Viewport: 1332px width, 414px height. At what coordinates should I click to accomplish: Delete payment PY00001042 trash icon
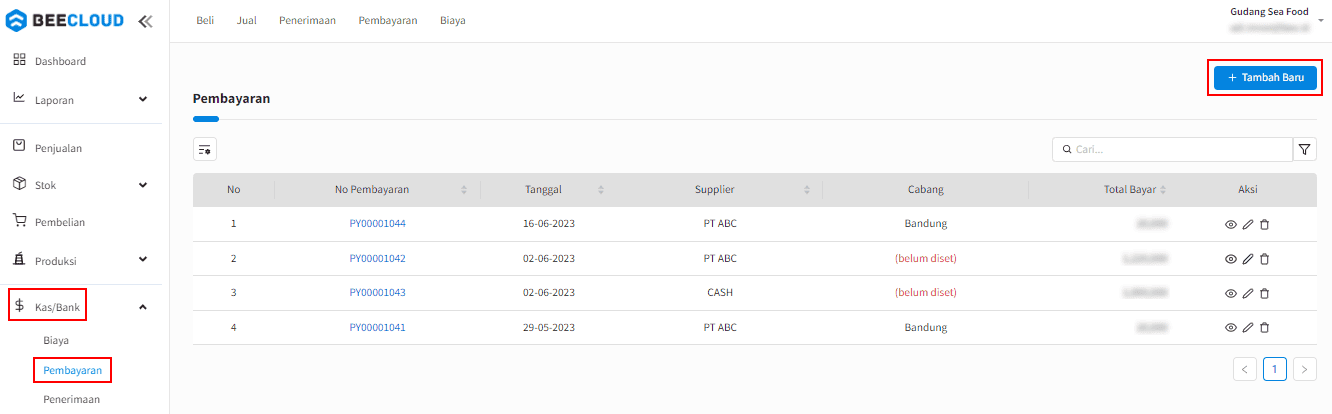point(1264,259)
